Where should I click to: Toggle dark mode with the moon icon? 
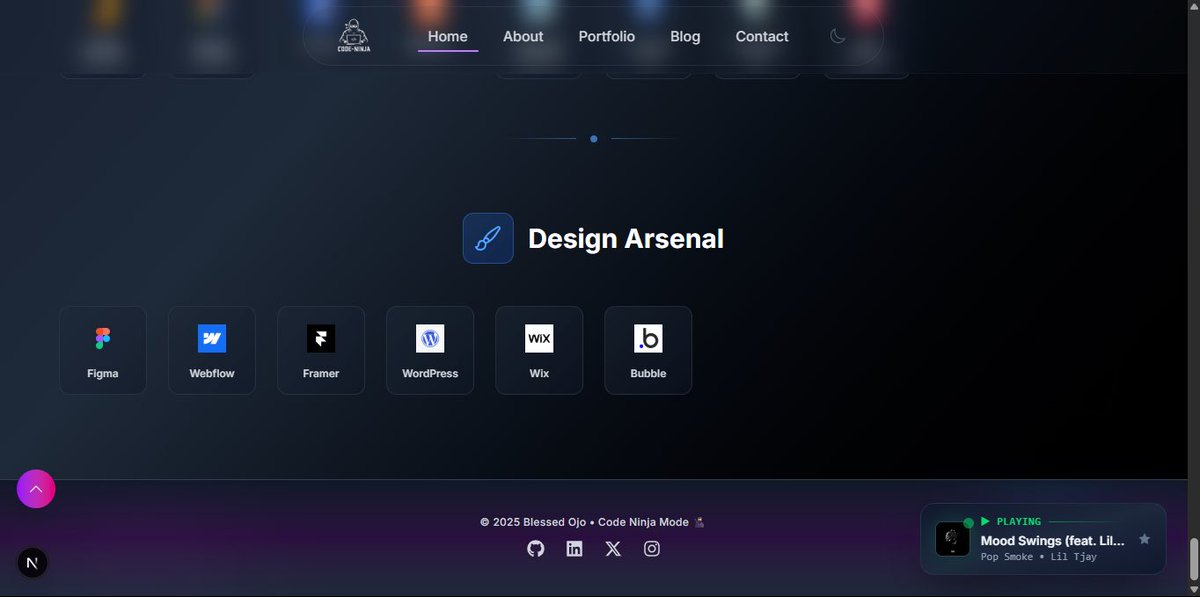[x=838, y=36]
